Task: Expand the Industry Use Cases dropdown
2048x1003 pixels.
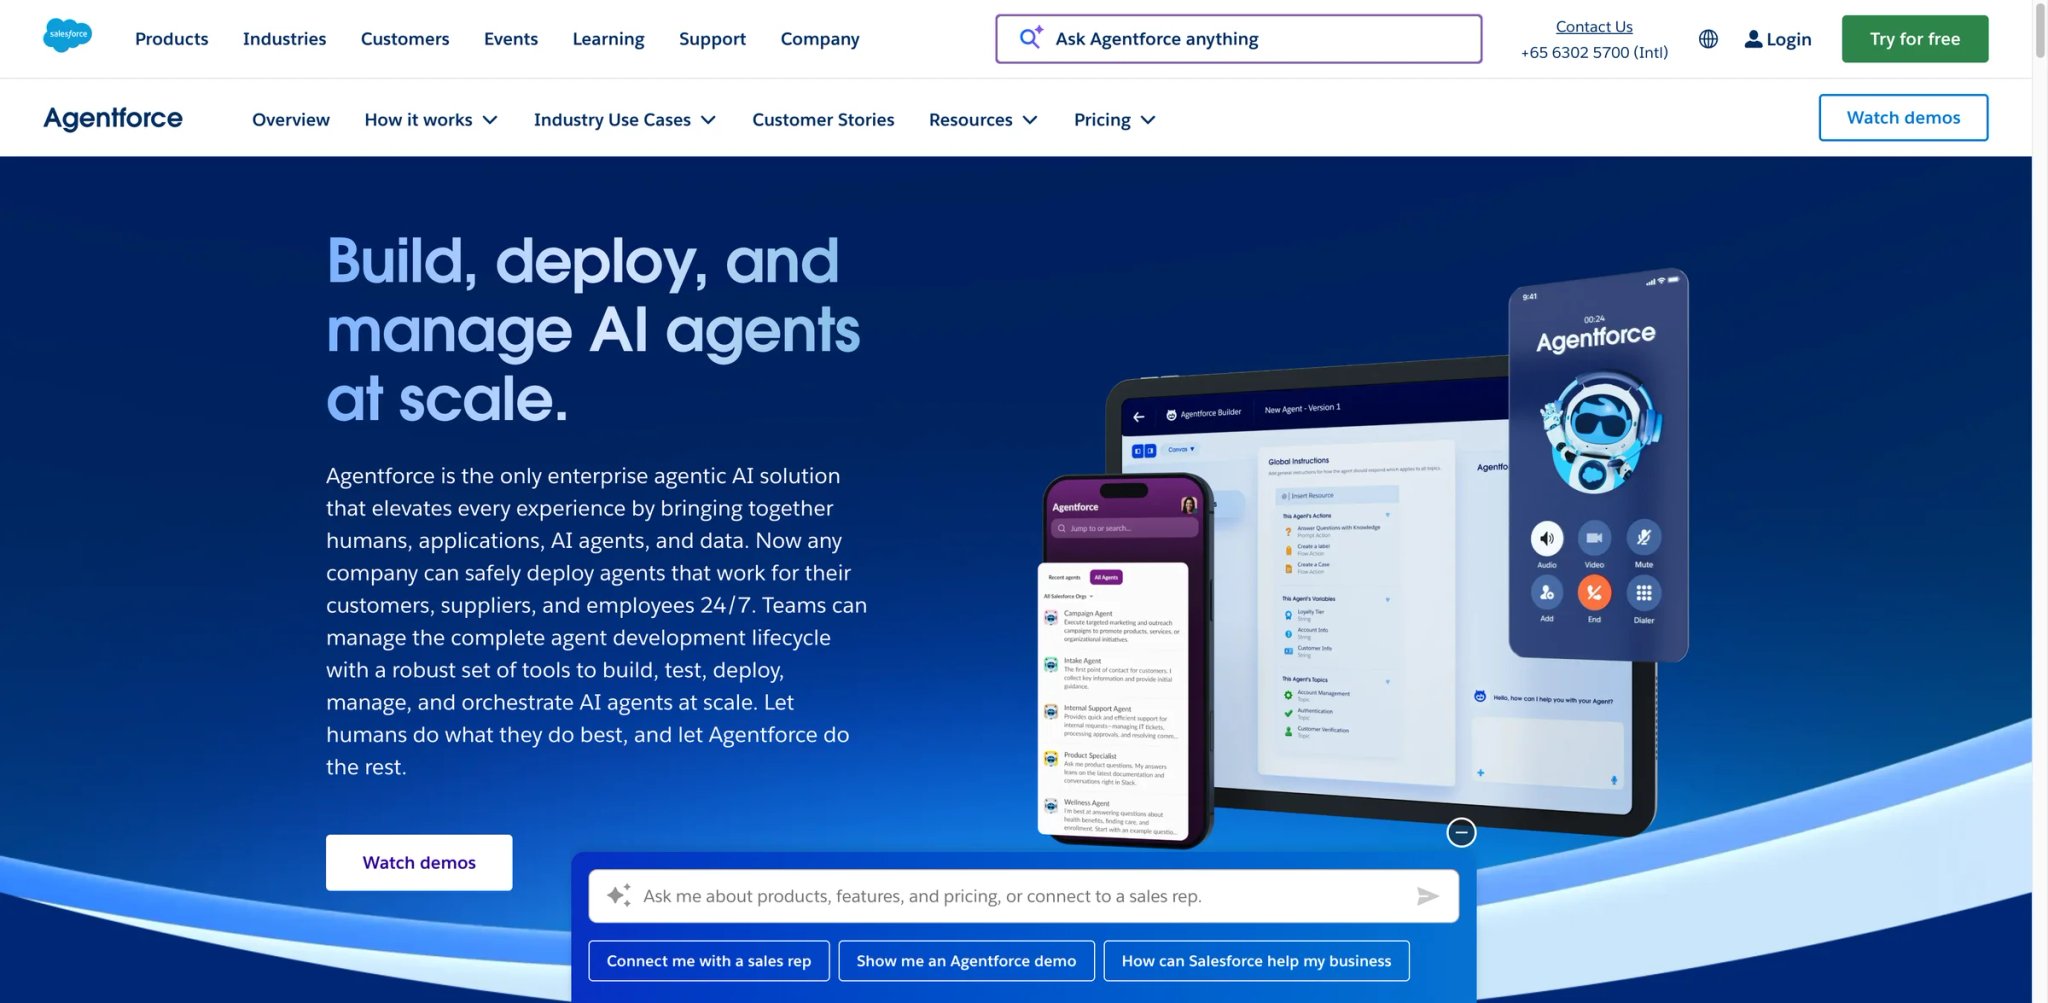Action: pos(625,120)
